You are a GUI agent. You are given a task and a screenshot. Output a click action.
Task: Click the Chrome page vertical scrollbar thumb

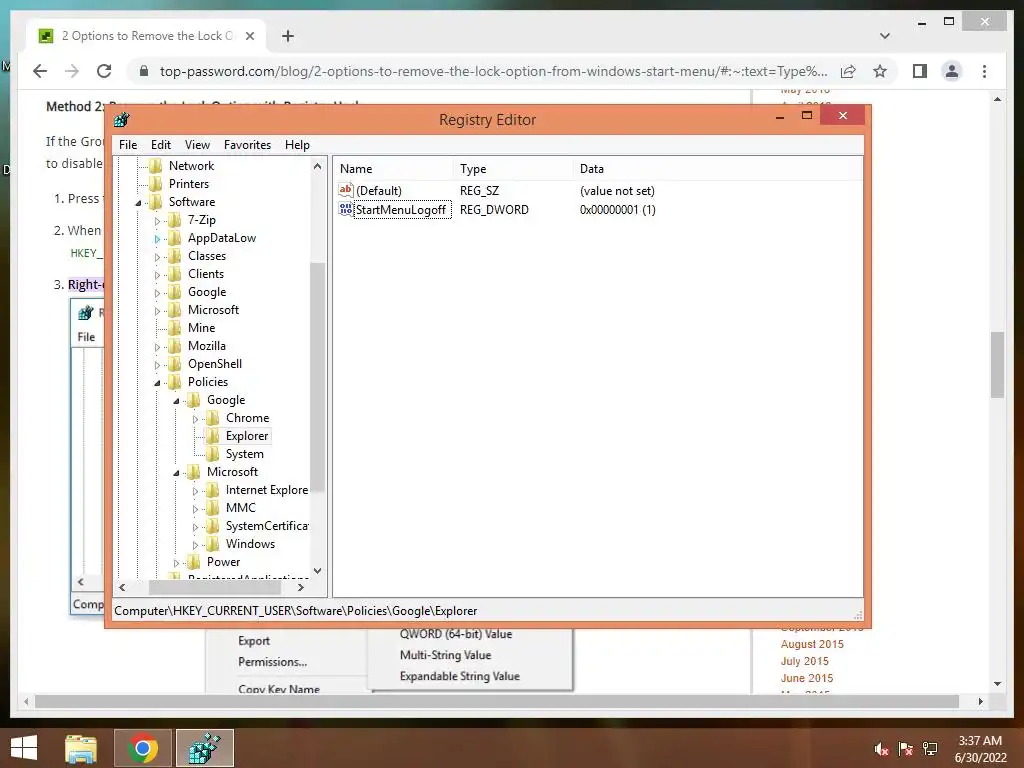pos(997,364)
